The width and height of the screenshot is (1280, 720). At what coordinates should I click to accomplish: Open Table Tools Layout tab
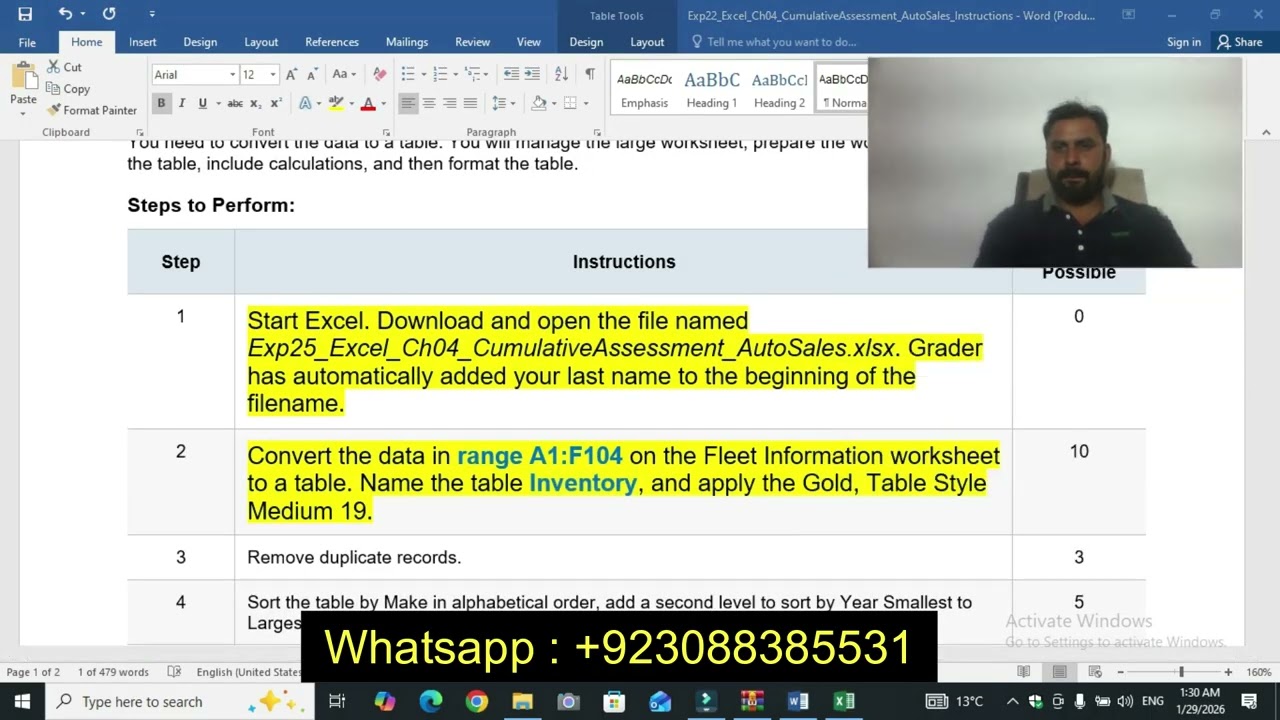[x=647, y=42]
